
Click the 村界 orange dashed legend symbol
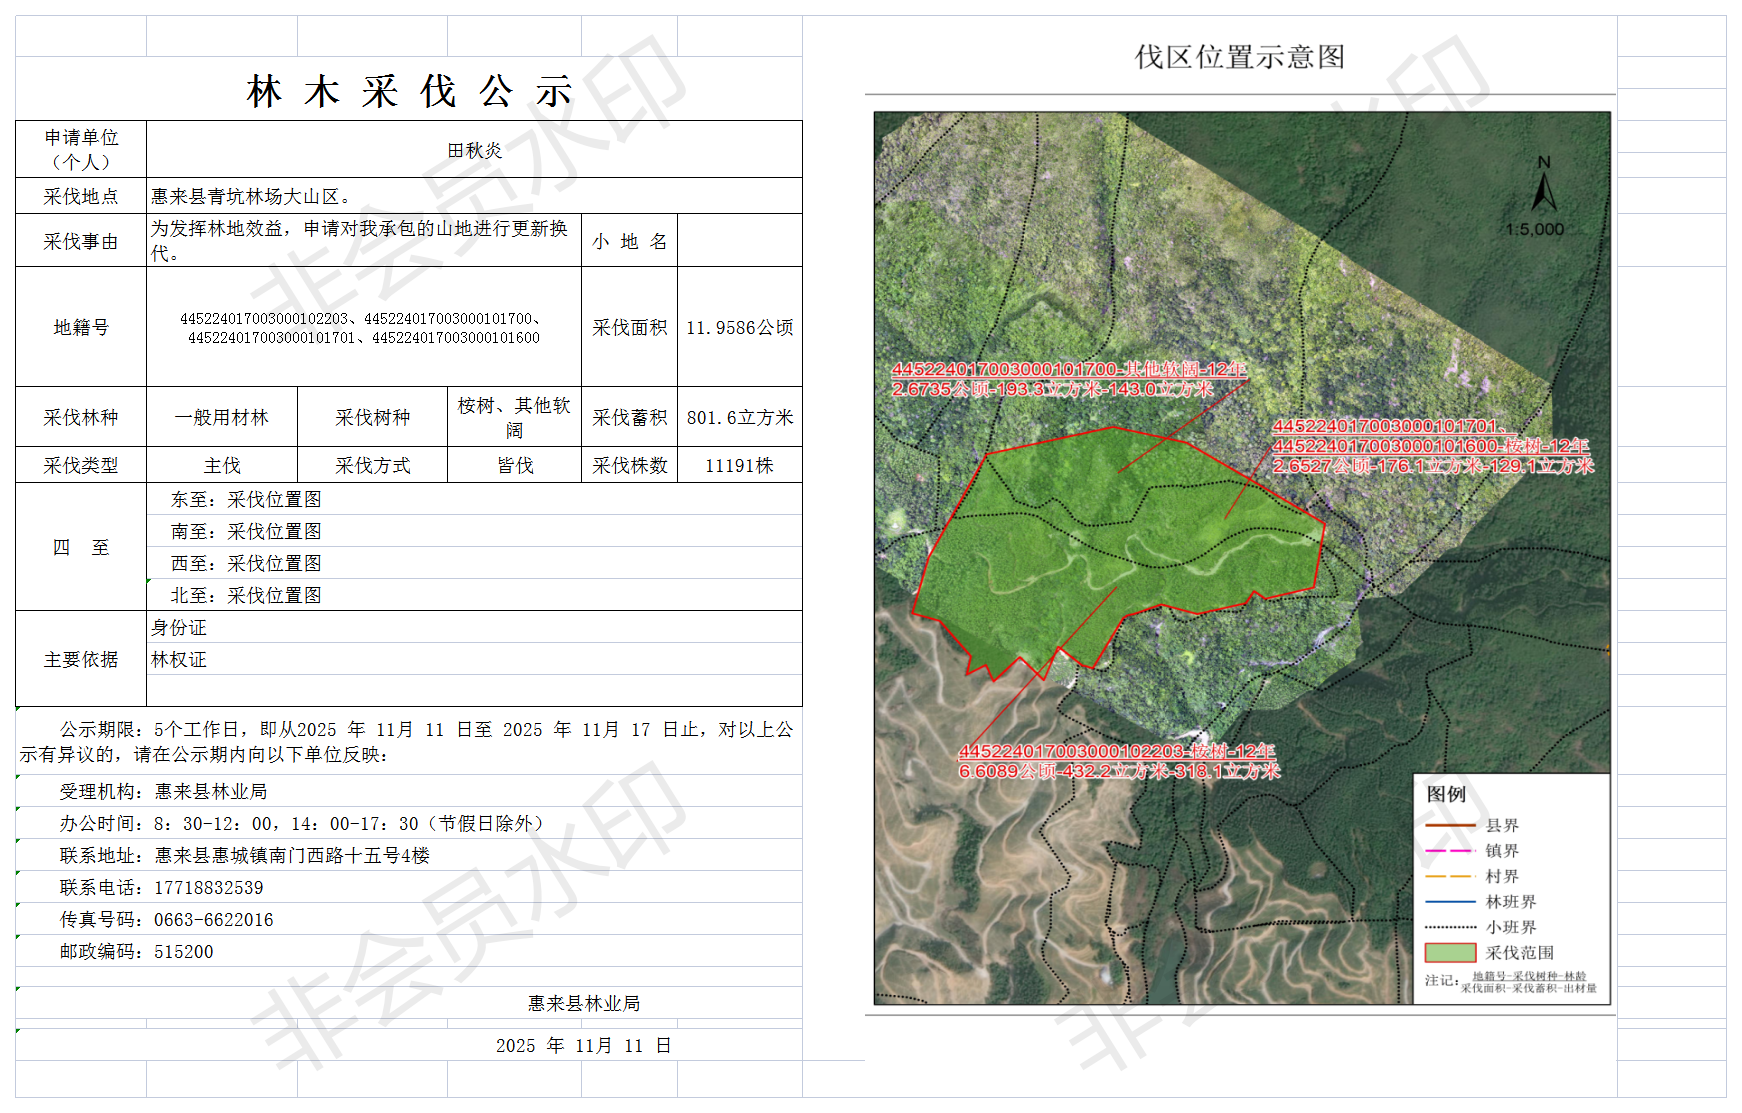[1450, 877]
